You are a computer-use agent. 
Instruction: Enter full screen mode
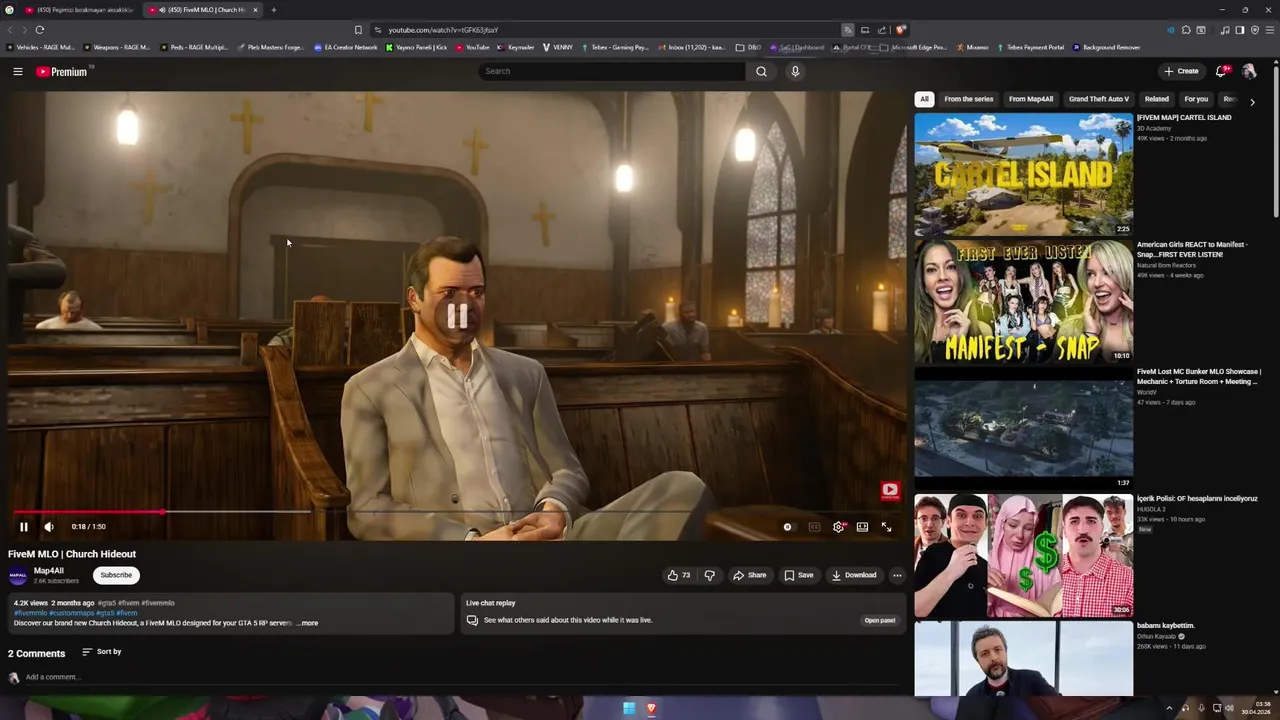click(x=886, y=527)
